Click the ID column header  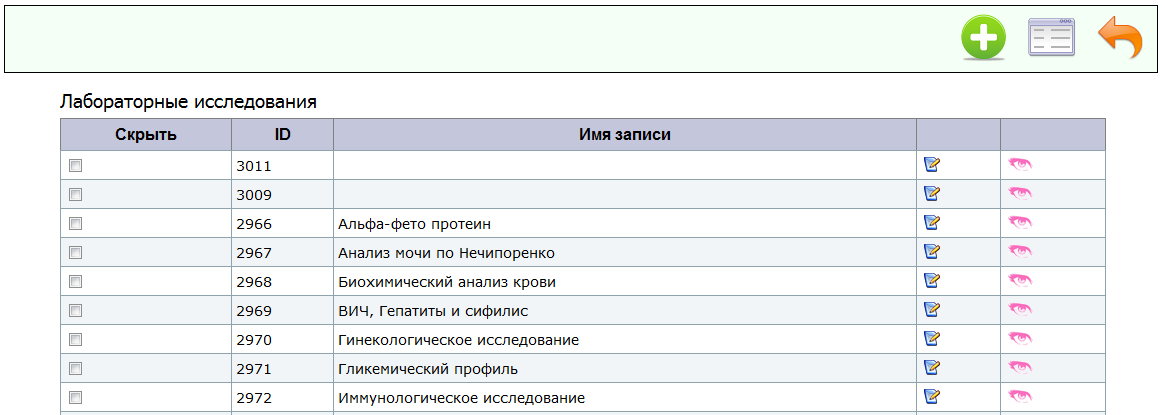(x=282, y=135)
